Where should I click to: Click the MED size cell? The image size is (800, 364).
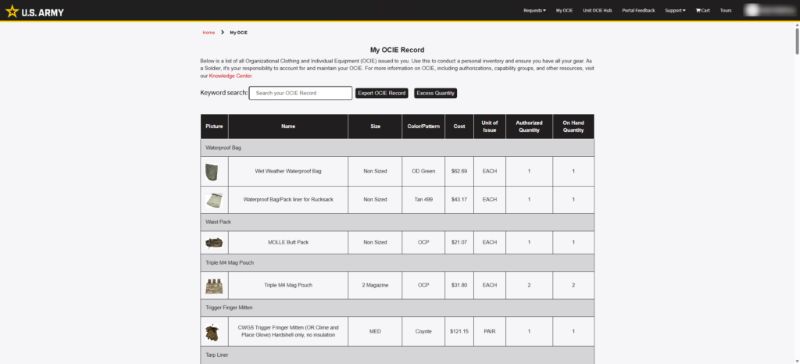click(375, 331)
